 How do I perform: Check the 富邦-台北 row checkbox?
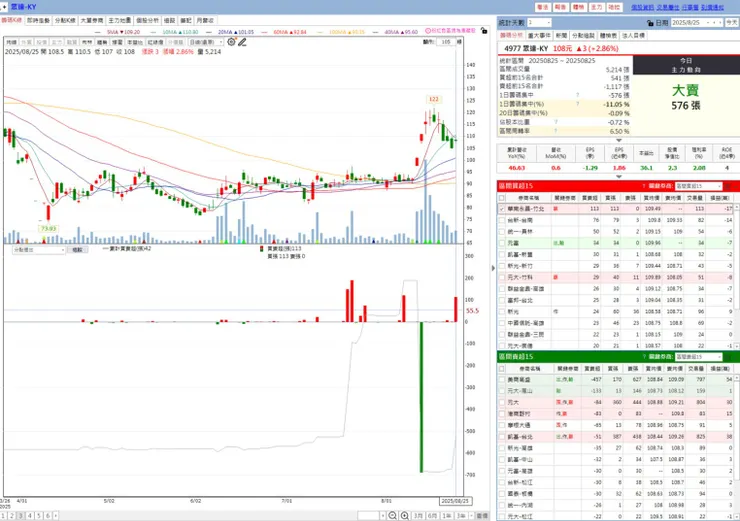coord(502,300)
